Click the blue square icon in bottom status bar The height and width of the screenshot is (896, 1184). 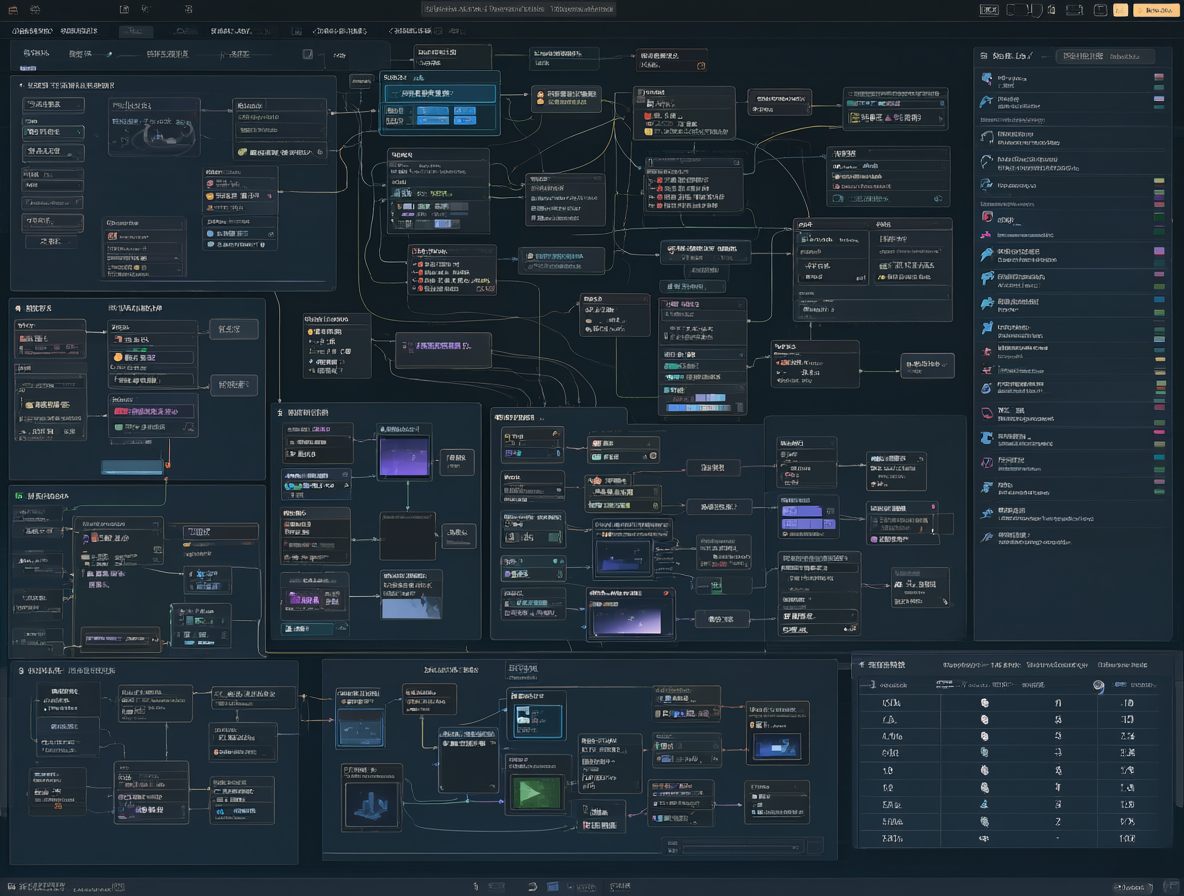[553, 887]
